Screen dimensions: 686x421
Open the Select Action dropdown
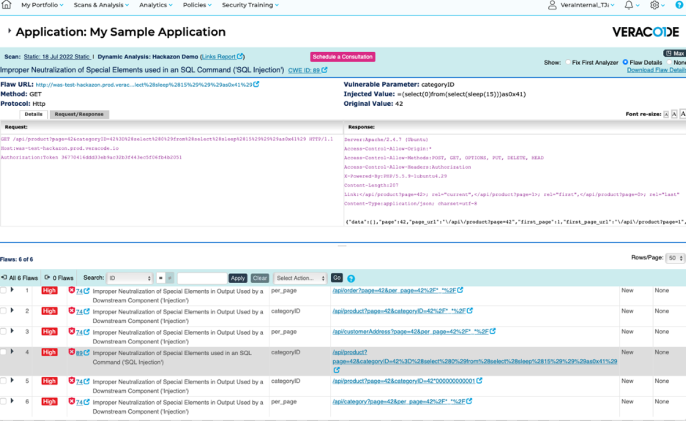pyautogui.click(x=300, y=278)
